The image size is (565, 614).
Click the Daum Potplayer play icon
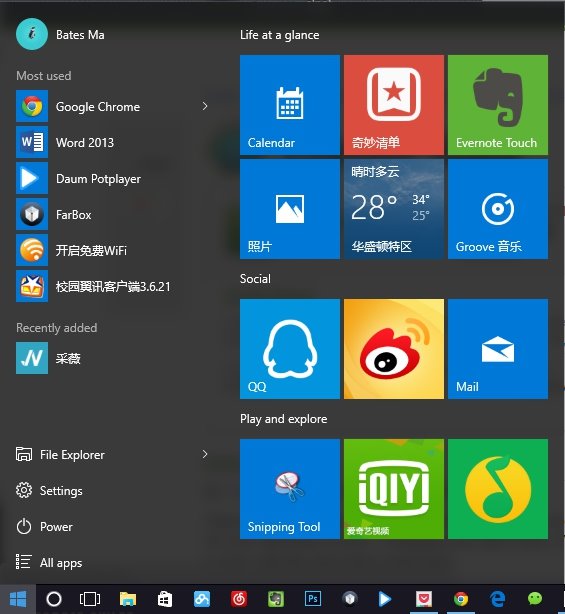click(x=32, y=178)
